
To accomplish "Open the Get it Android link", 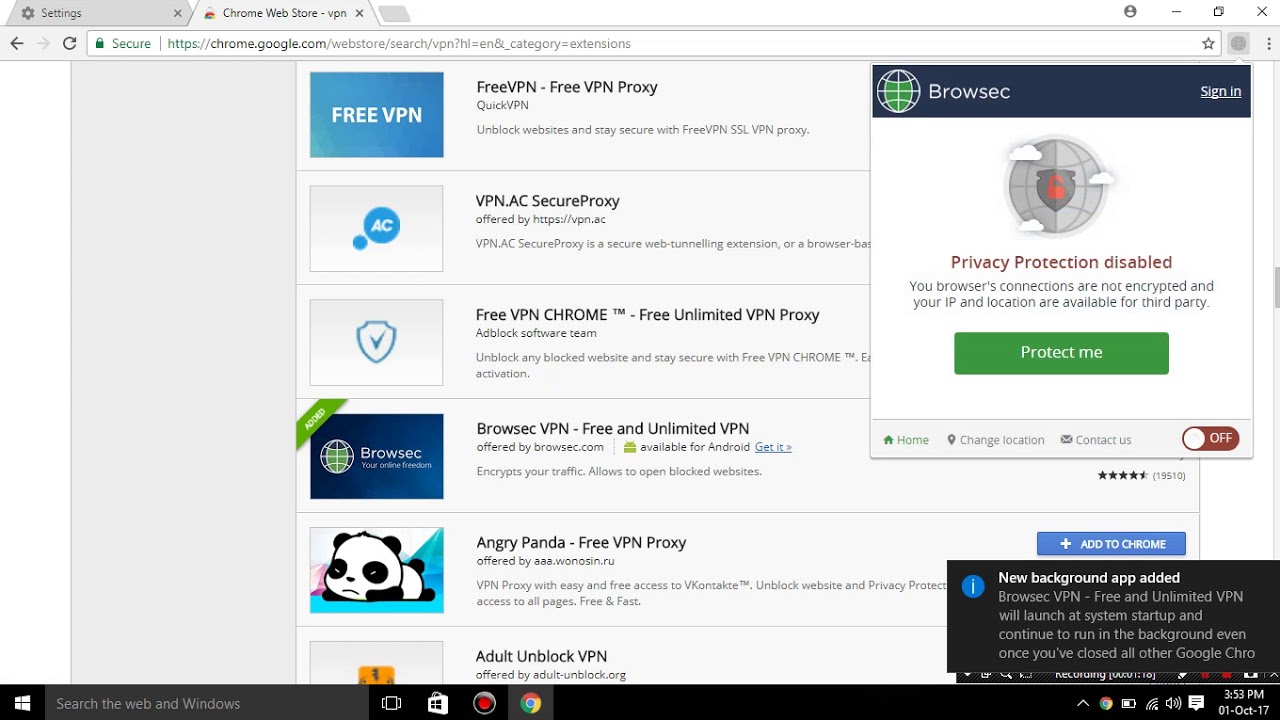I will 773,447.
